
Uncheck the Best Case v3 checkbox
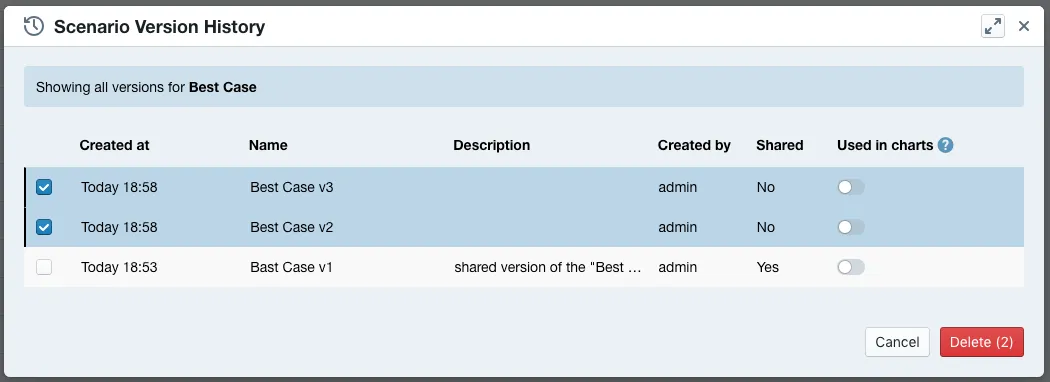tap(44, 187)
